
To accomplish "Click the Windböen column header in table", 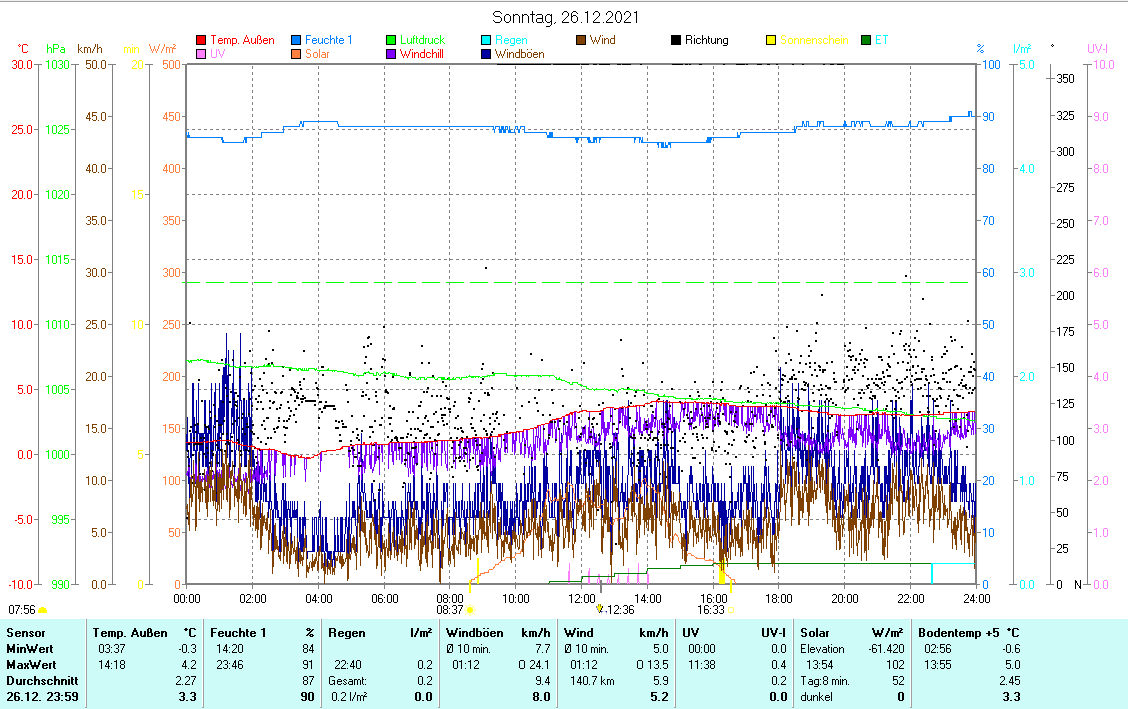I will 474,632.
